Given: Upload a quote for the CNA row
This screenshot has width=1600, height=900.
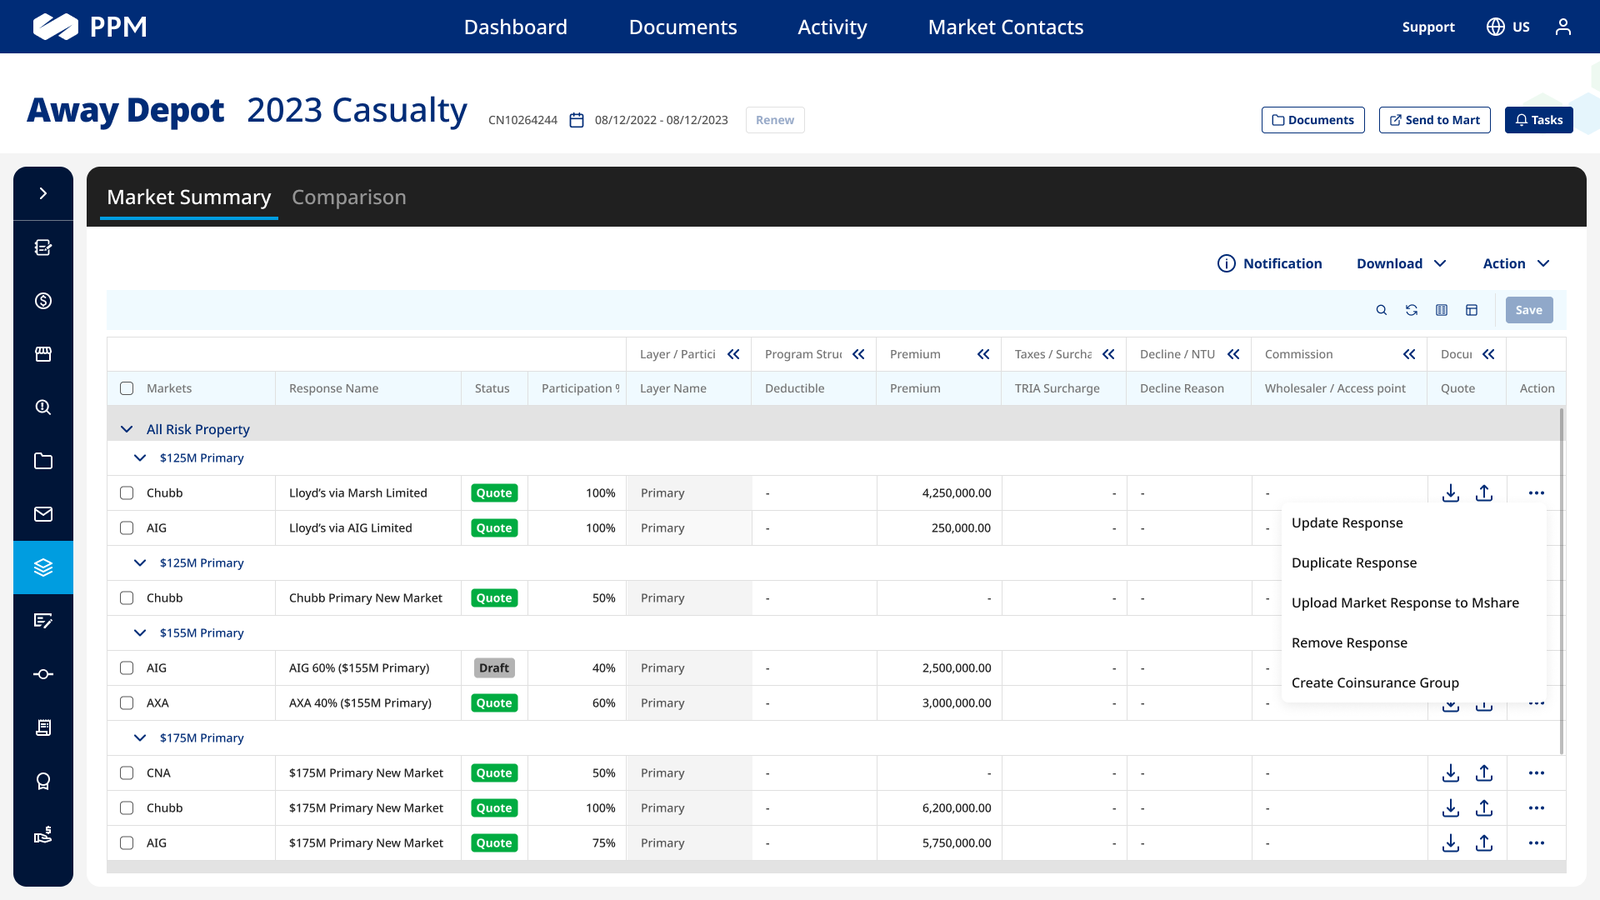Looking at the screenshot, I should tap(1484, 773).
